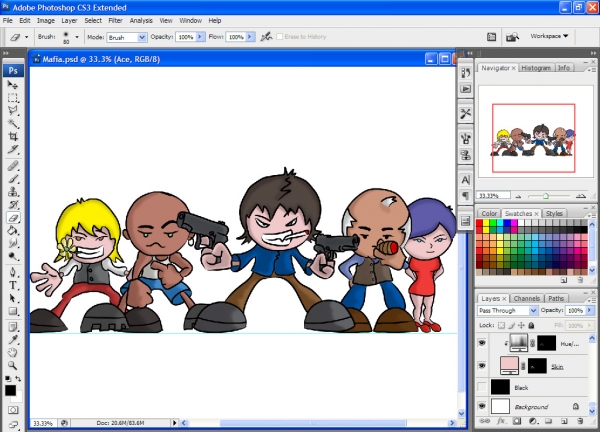Open the Brush preset picker
This screenshot has height=432, width=600.
pos(77,37)
